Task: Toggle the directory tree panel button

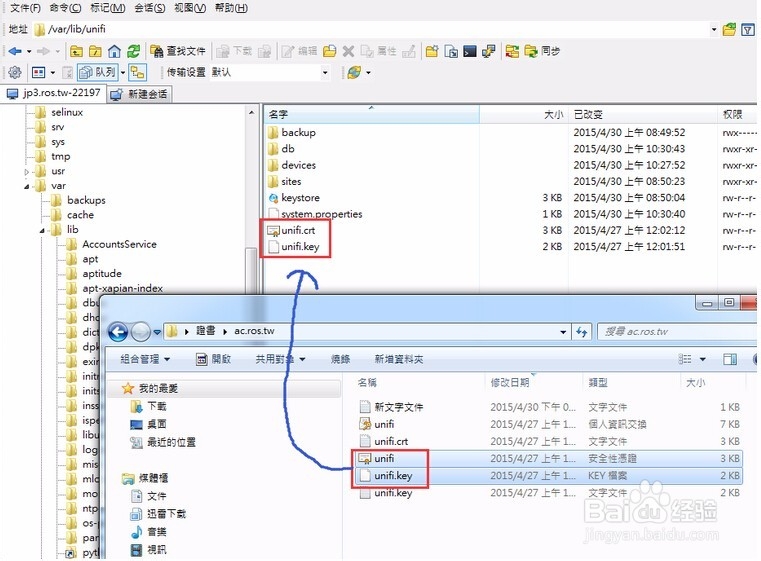Action: [x=137, y=73]
